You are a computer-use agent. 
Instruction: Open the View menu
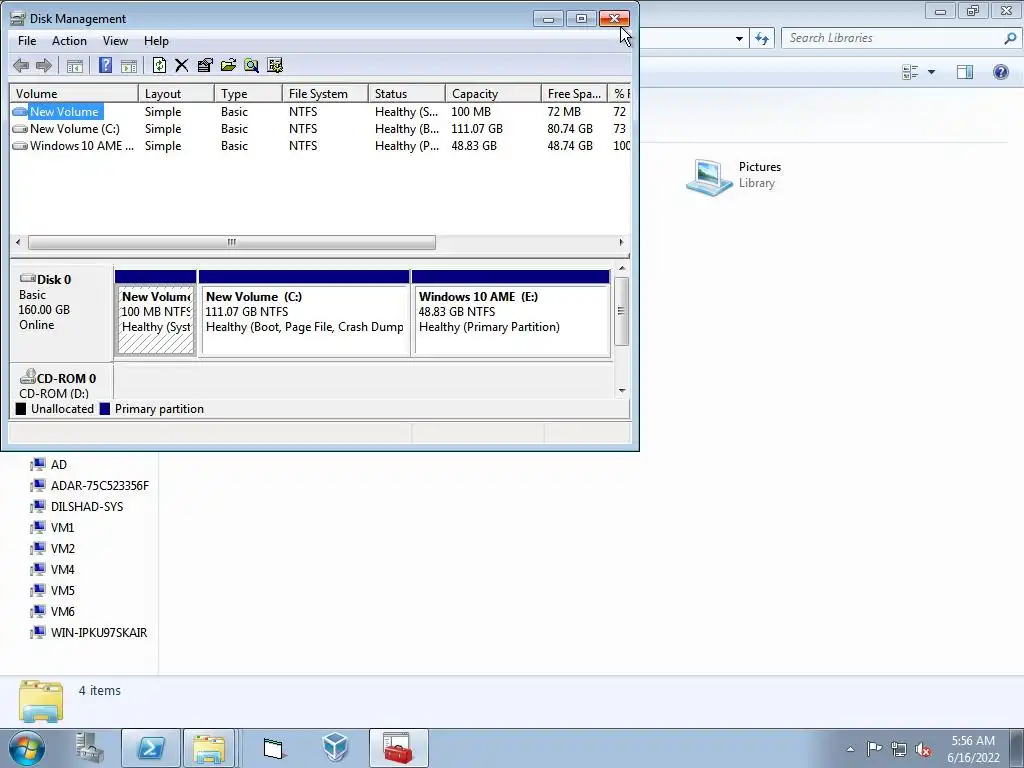115,40
